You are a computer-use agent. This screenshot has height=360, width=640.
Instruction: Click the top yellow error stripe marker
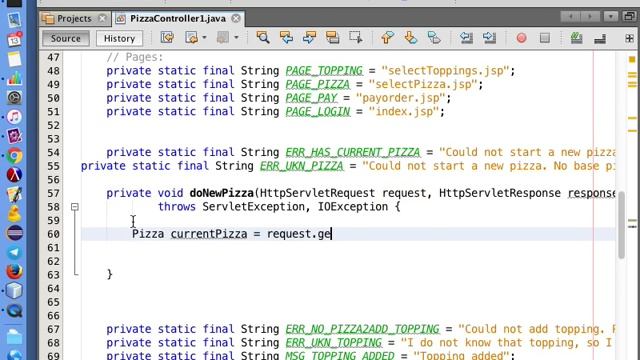click(x=632, y=60)
